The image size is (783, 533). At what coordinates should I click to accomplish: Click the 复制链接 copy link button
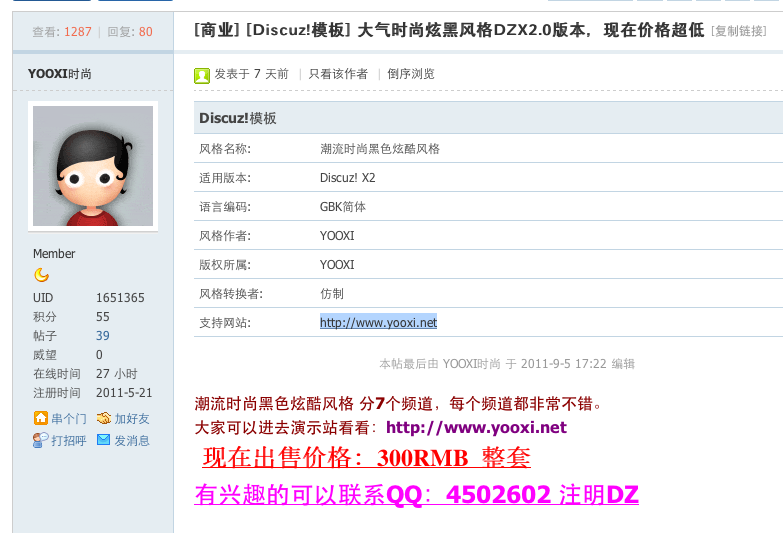[x=739, y=31]
